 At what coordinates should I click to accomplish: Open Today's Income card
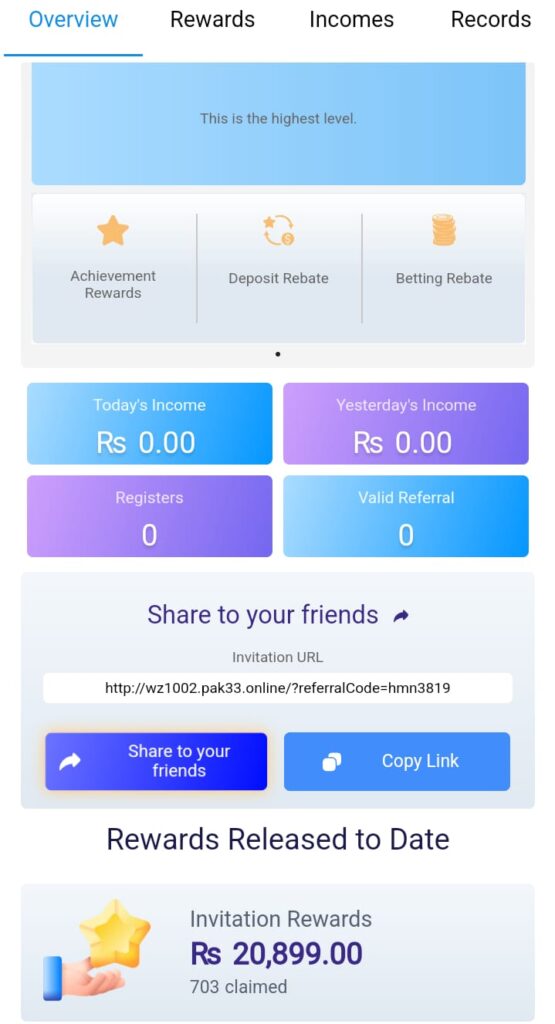pyautogui.click(x=150, y=423)
